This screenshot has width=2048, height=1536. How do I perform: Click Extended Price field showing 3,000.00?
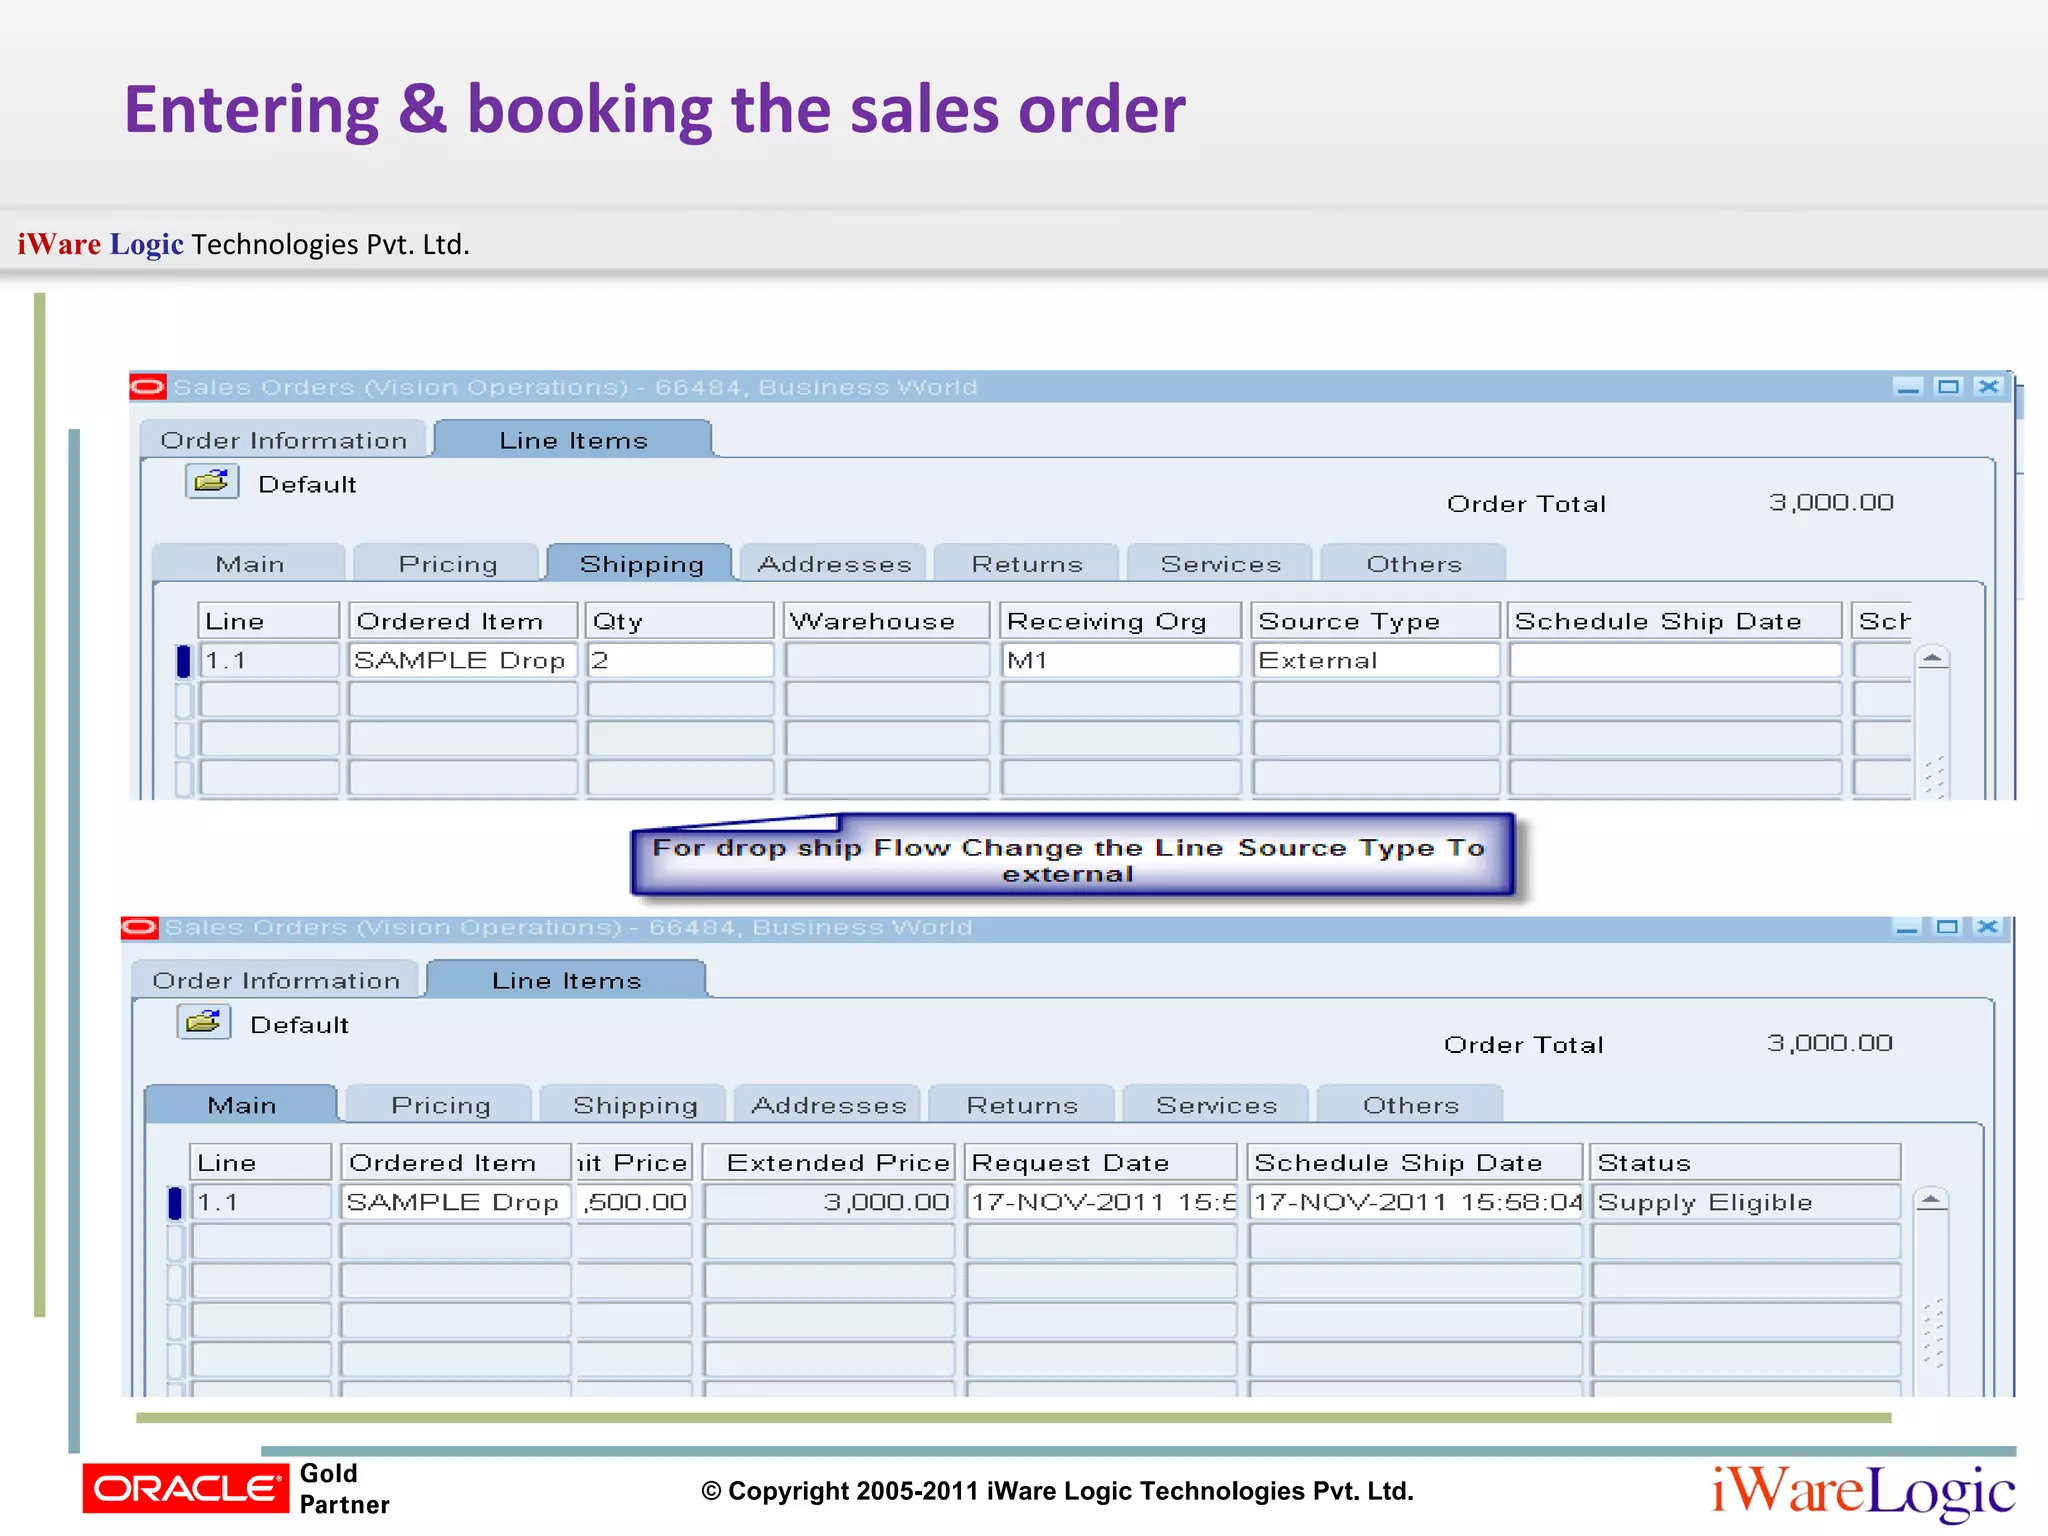829,1201
